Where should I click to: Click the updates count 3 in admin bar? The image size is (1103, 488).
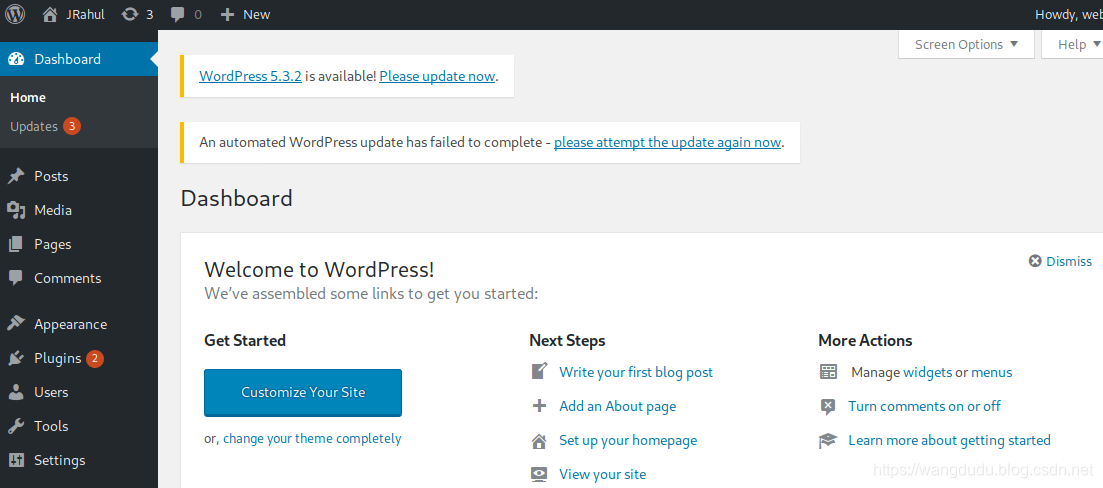tap(149, 14)
